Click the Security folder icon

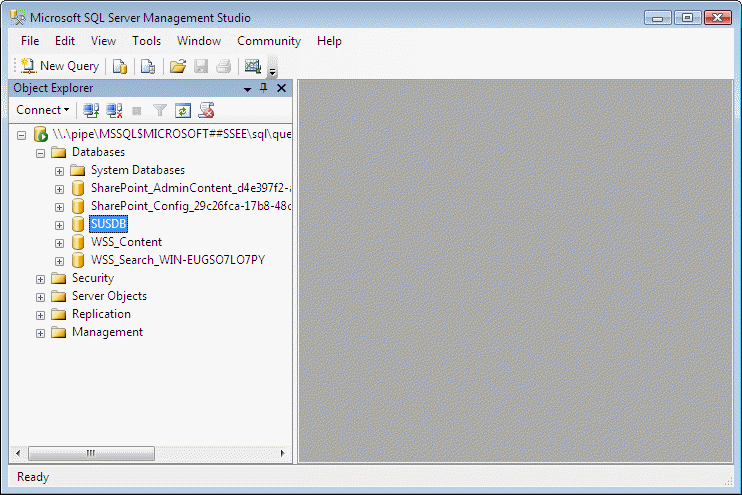pos(59,278)
